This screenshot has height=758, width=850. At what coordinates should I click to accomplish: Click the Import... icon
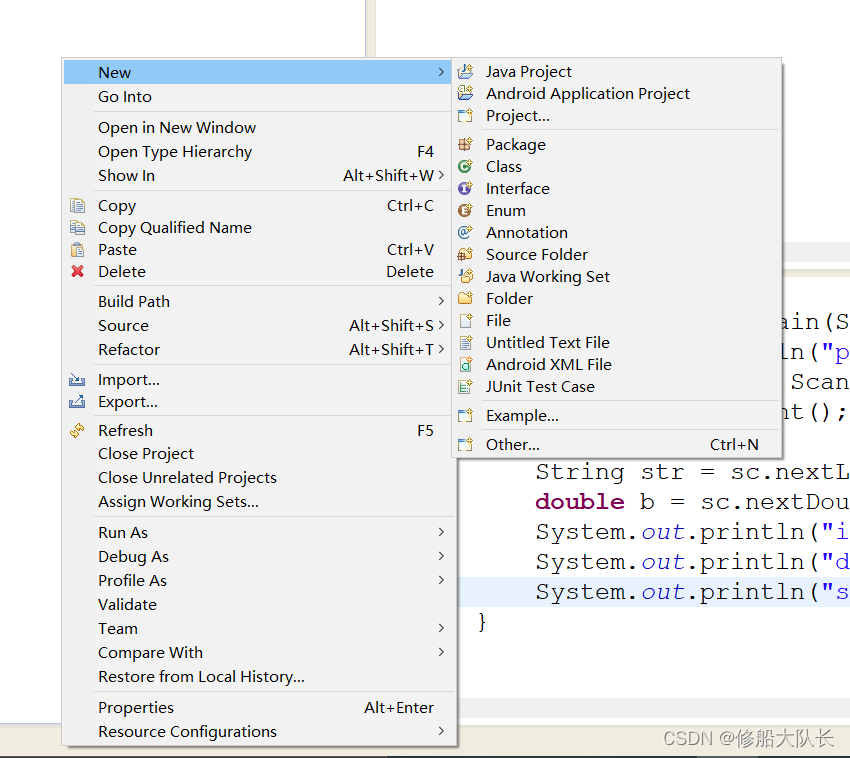tap(78, 380)
